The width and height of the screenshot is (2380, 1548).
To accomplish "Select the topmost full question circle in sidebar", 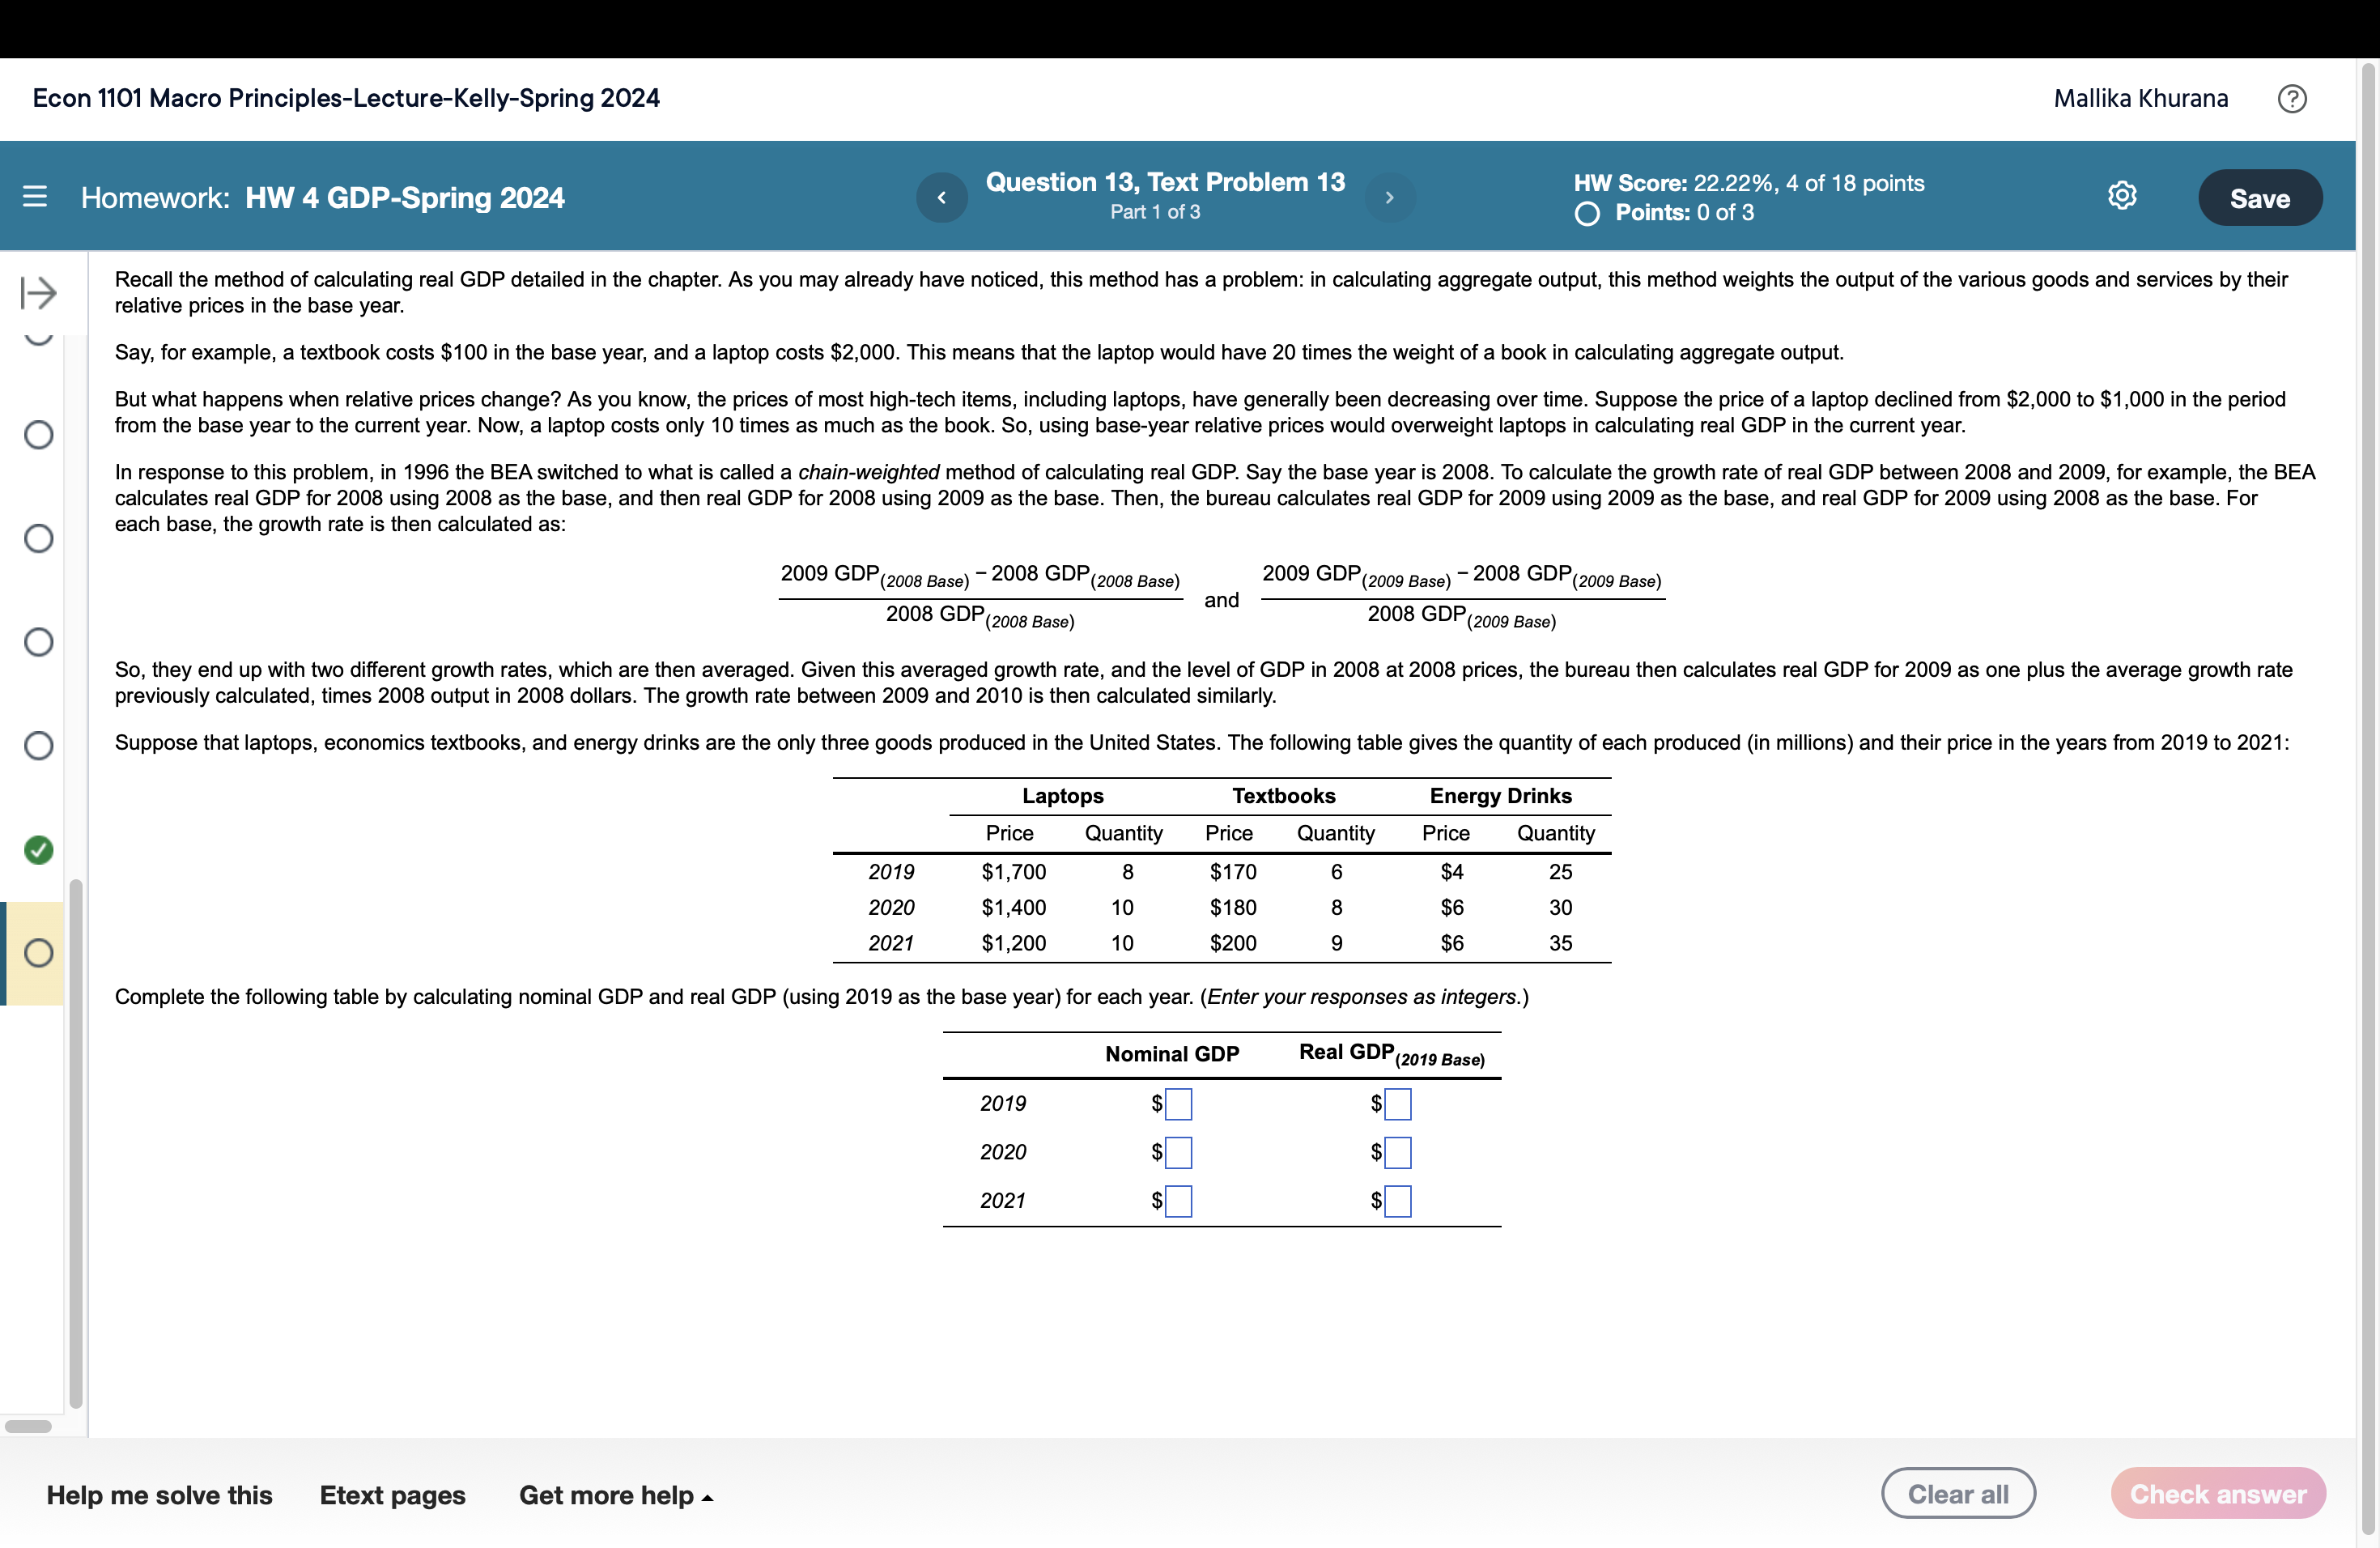I will coord(38,435).
